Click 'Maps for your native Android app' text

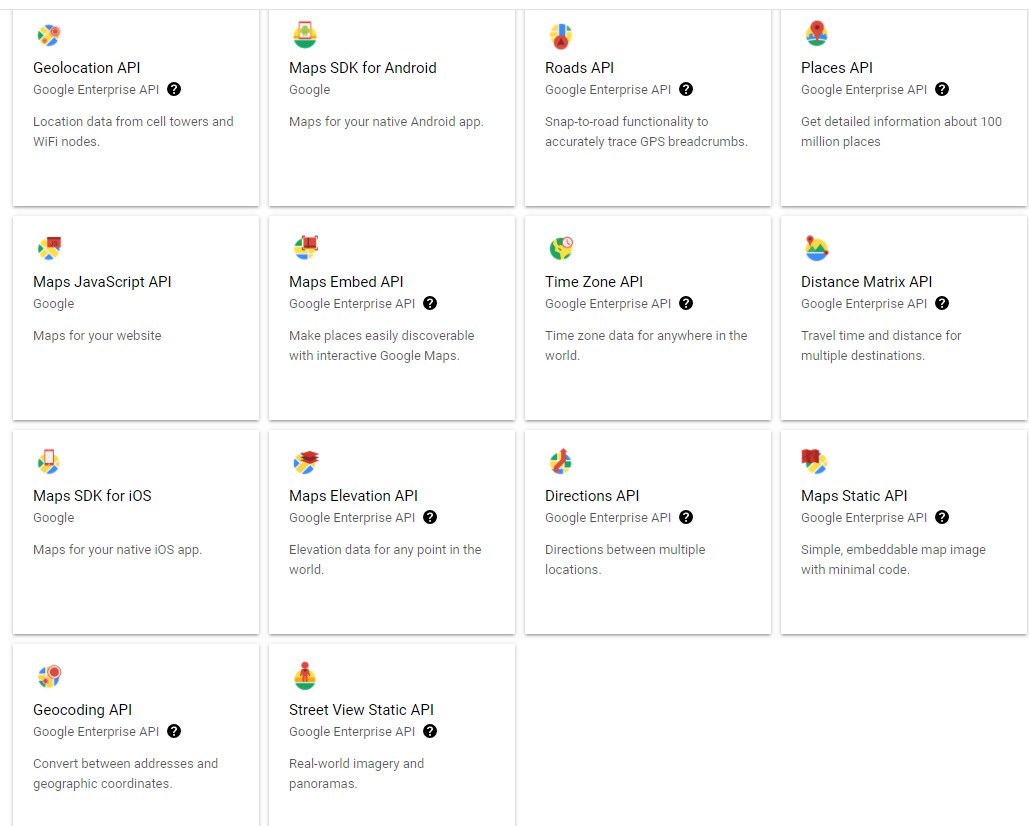[x=387, y=121]
